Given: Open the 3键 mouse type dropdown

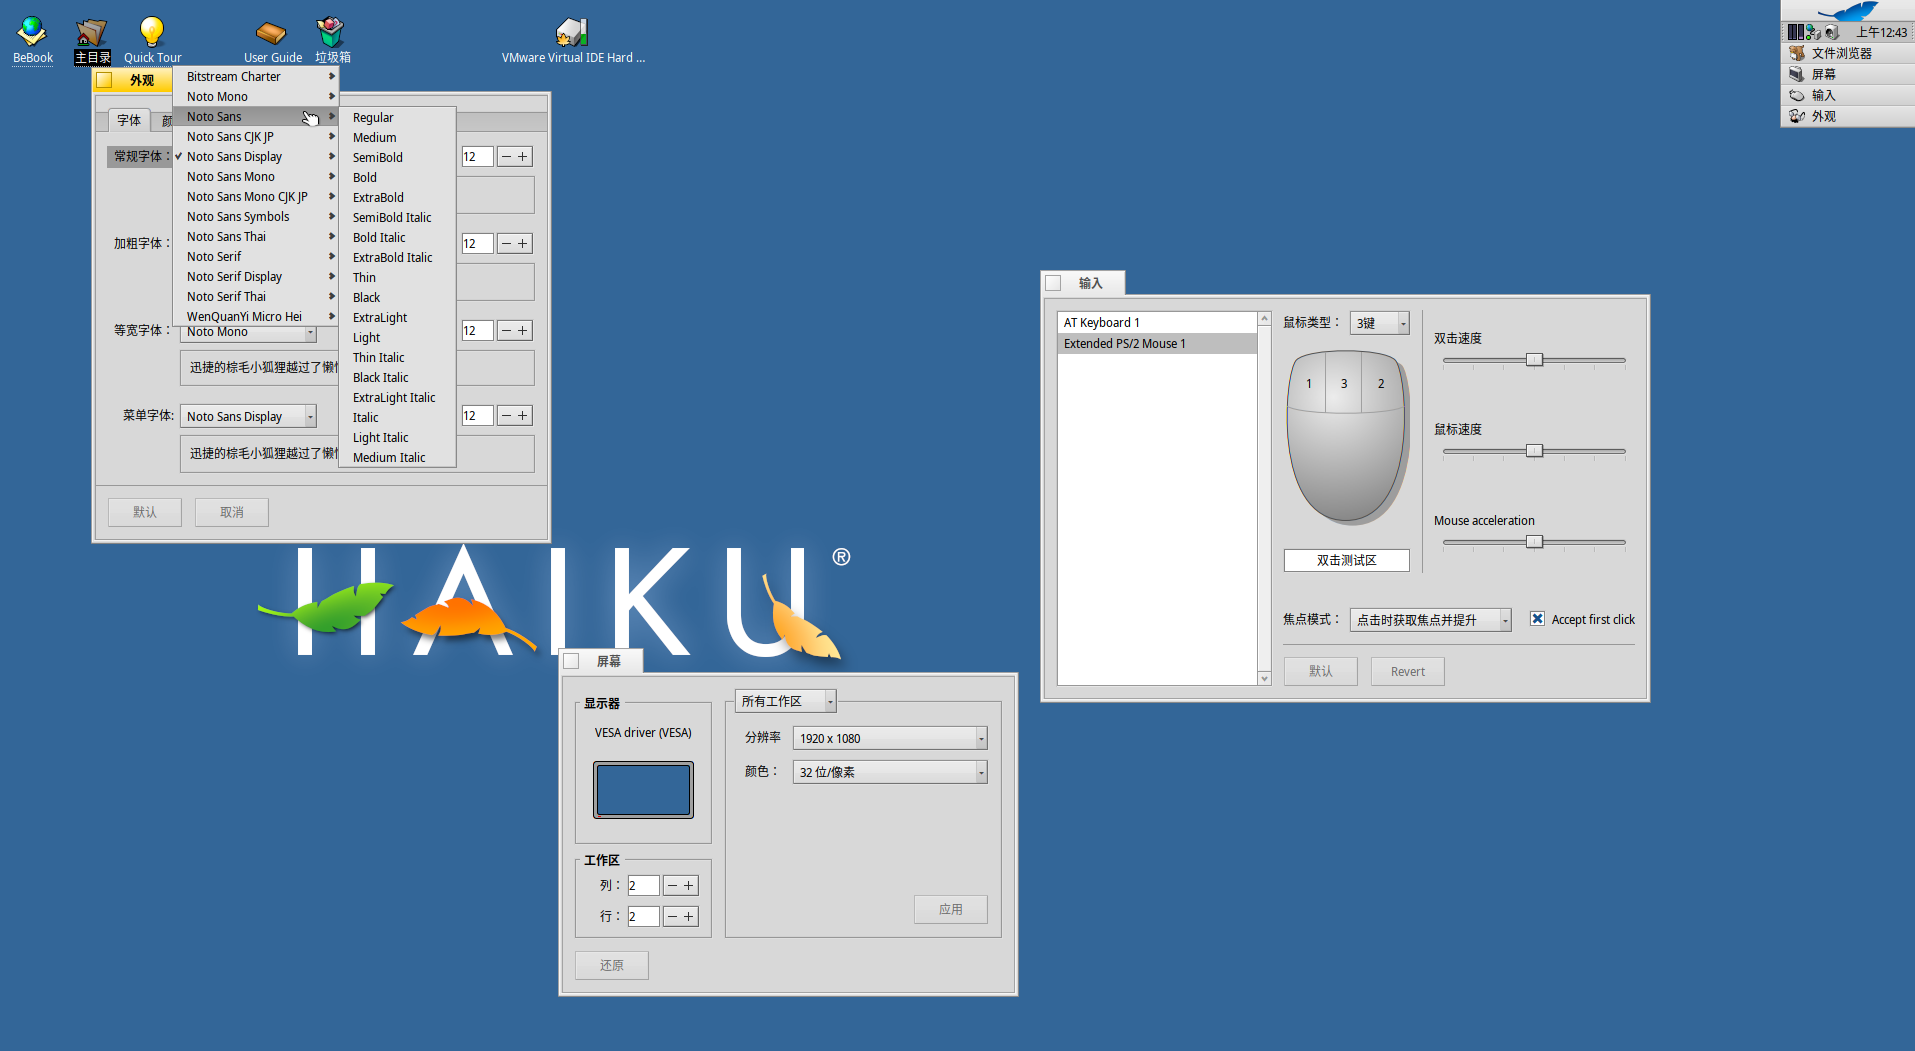Looking at the screenshot, I should tap(1379, 322).
